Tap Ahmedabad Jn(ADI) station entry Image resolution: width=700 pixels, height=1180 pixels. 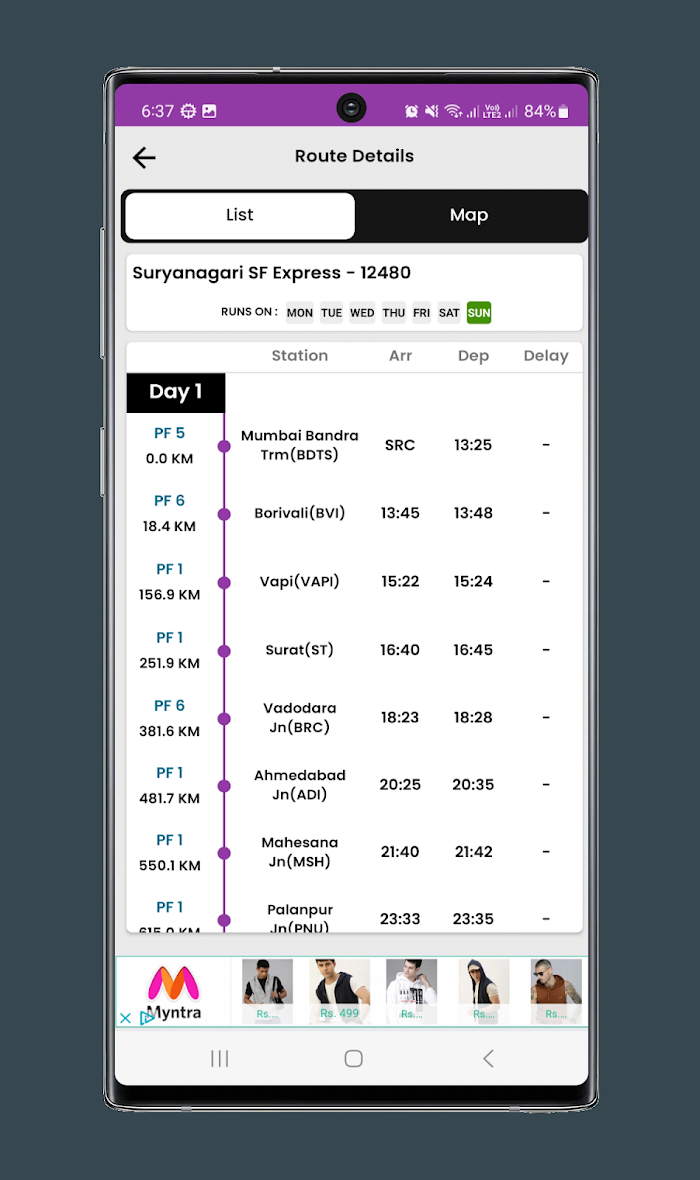click(300, 785)
